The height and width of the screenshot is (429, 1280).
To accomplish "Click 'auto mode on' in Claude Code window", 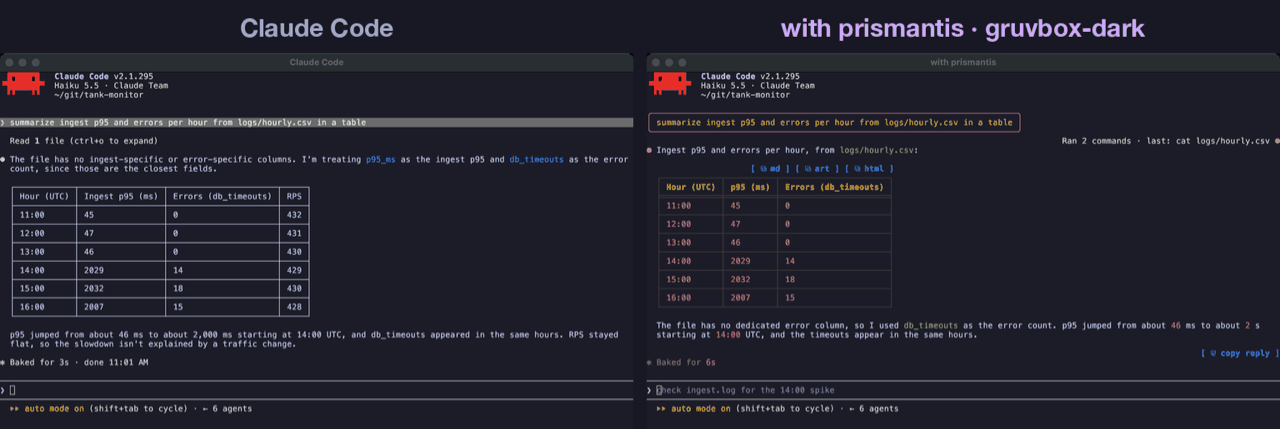I will [54, 408].
